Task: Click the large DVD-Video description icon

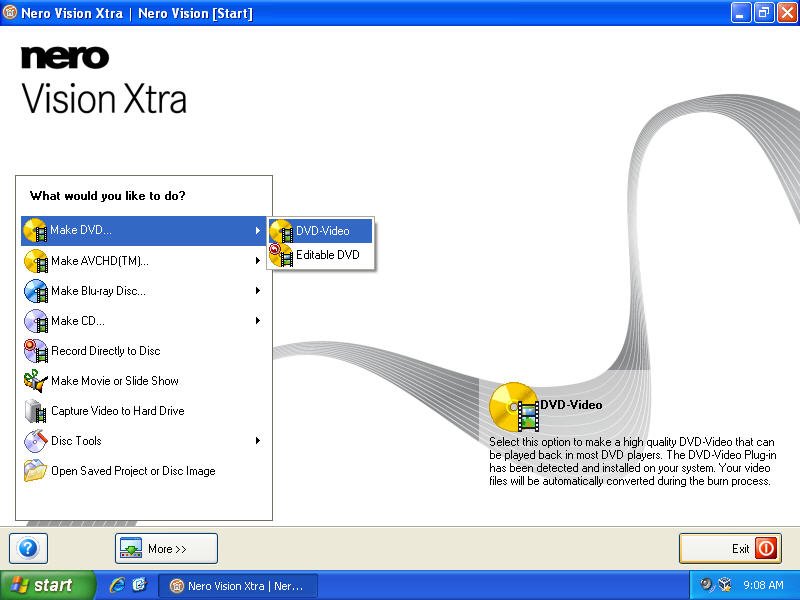Action: [514, 407]
